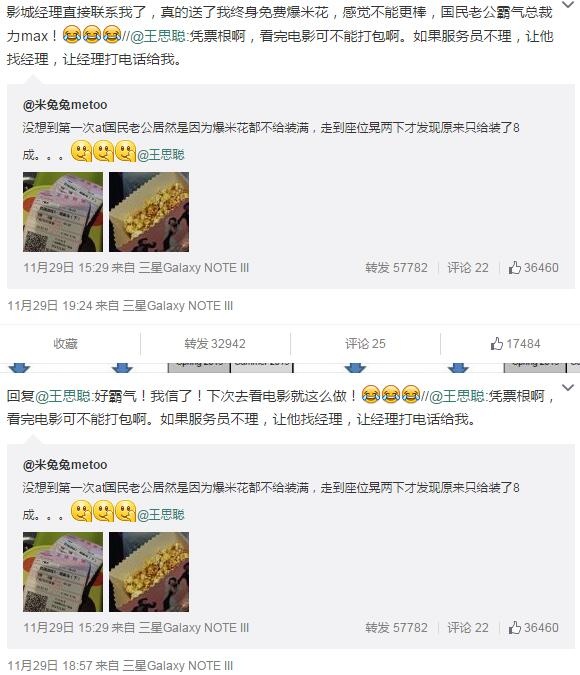View popcorn photo in first quoted post
The width and height of the screenshot is (580, 675).
149,212
